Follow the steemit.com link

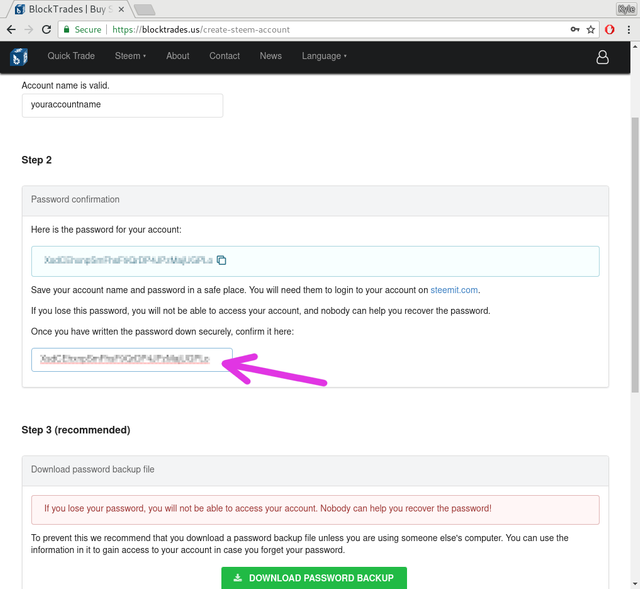click(x=454, y=290)
